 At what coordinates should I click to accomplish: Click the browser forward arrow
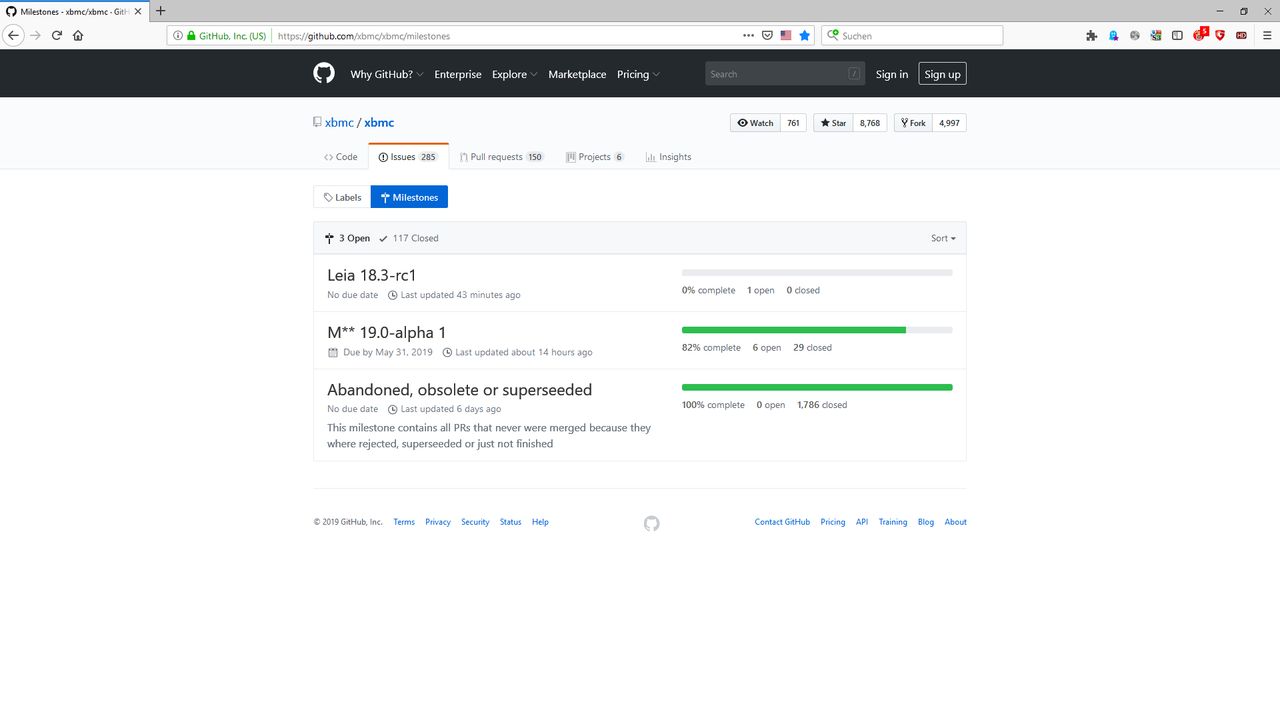coord(36,35)
